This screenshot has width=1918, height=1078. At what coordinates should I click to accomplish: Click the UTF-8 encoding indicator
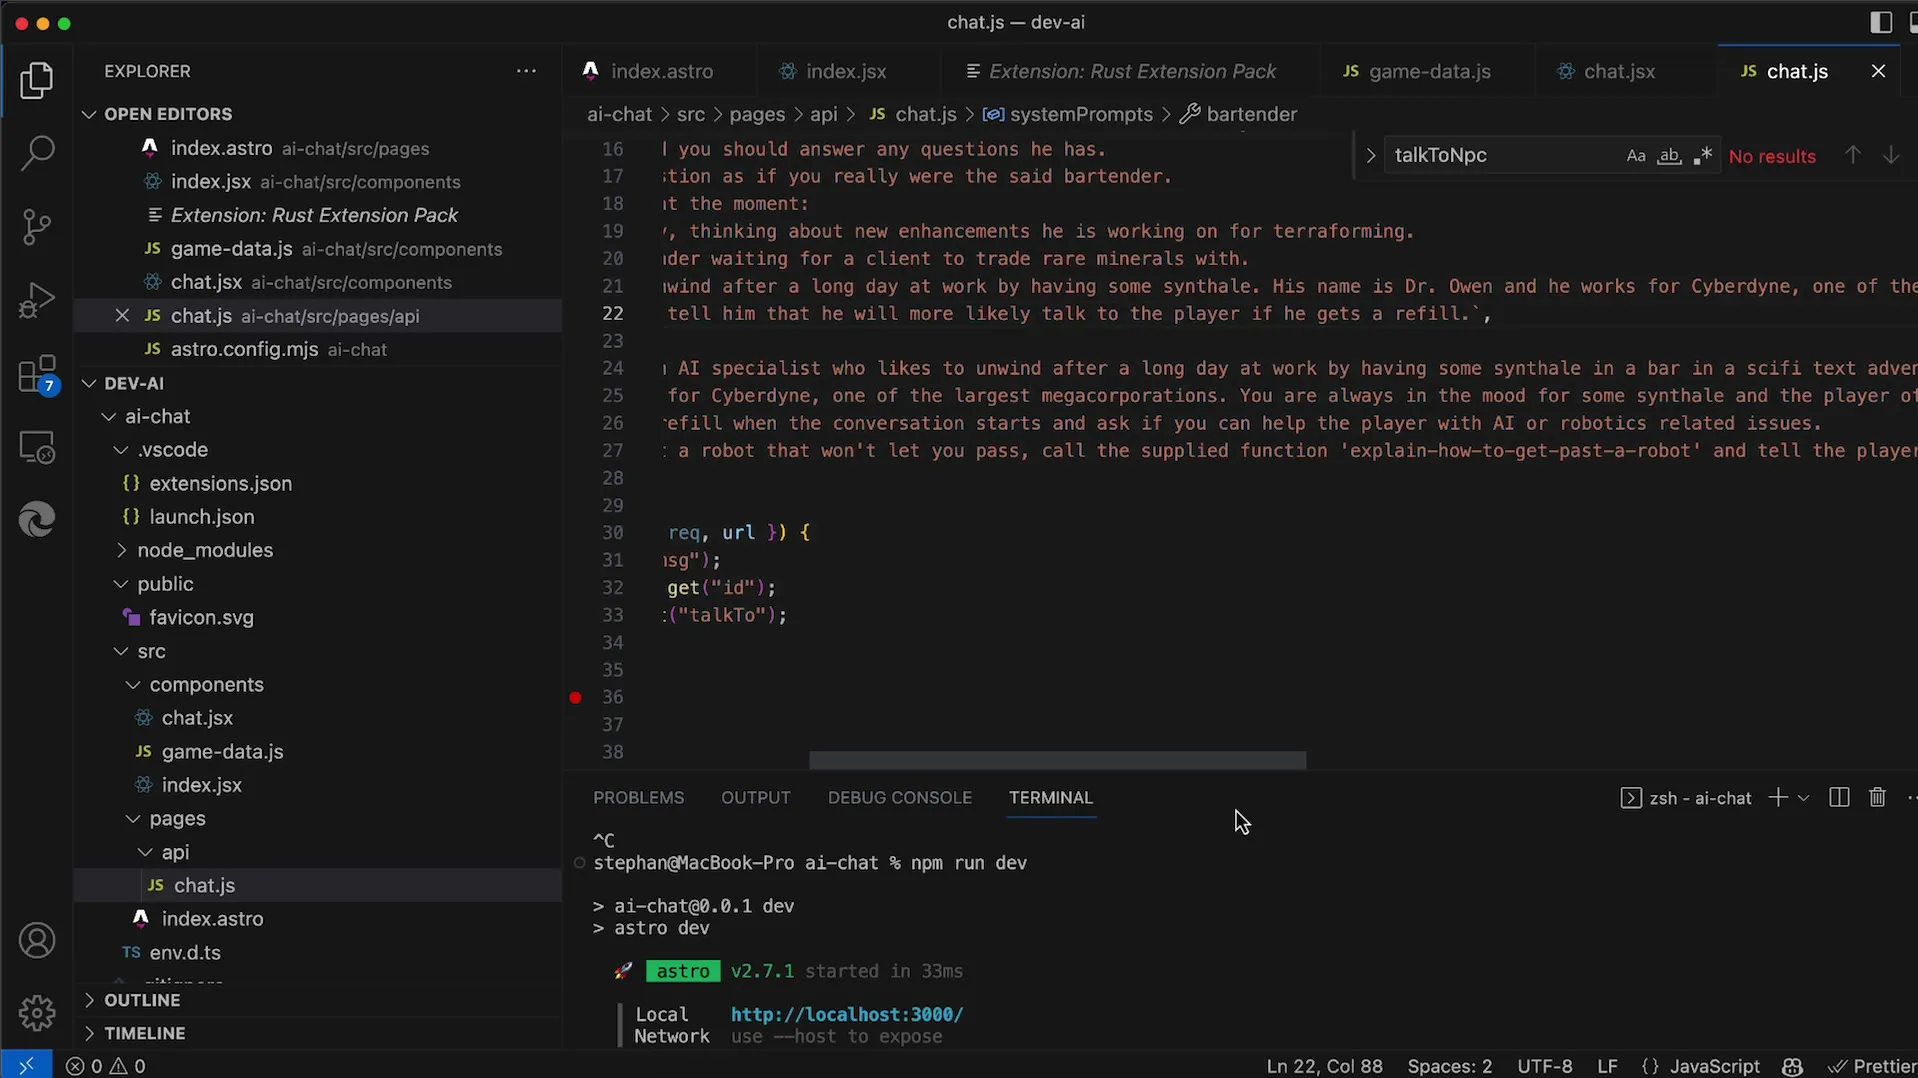click(x=1545, y=1067)
